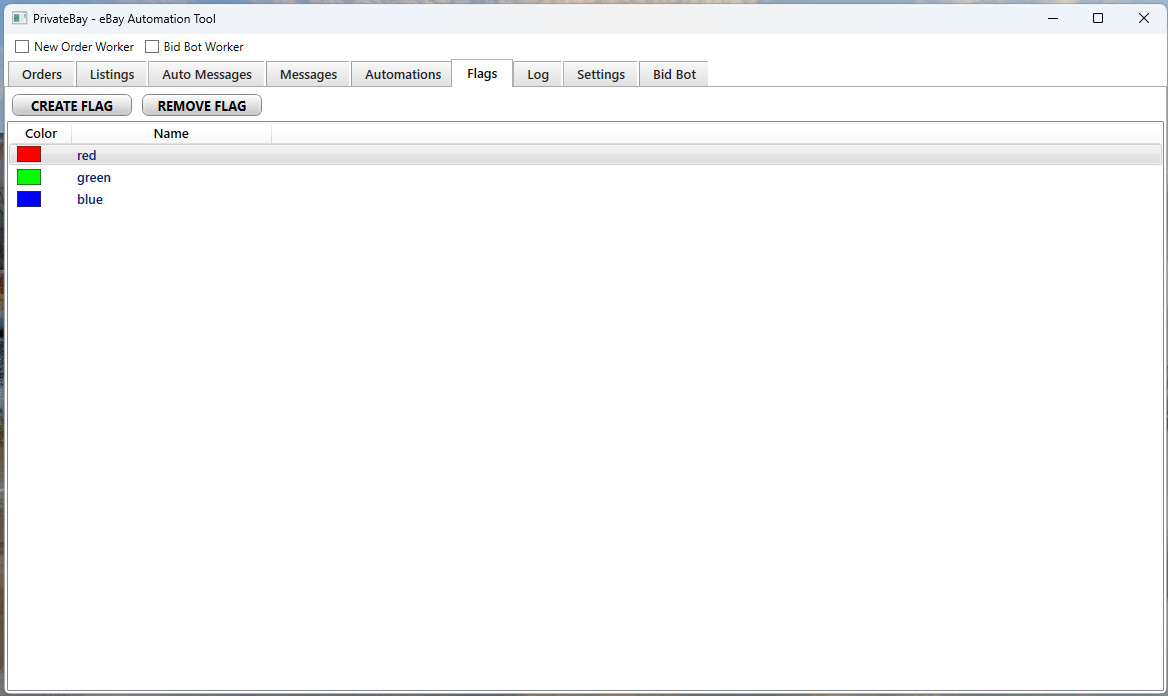This screenshot has width=1168, height=696.
Task: Go to the Auto Messages tab
Action: point(207,75)
